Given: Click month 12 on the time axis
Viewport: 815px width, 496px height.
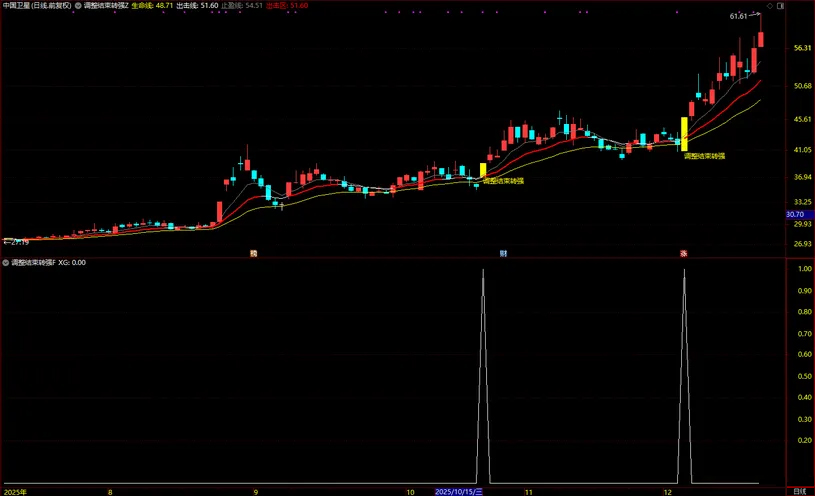Looking at the screenshot, I should [x=667, y=492].
